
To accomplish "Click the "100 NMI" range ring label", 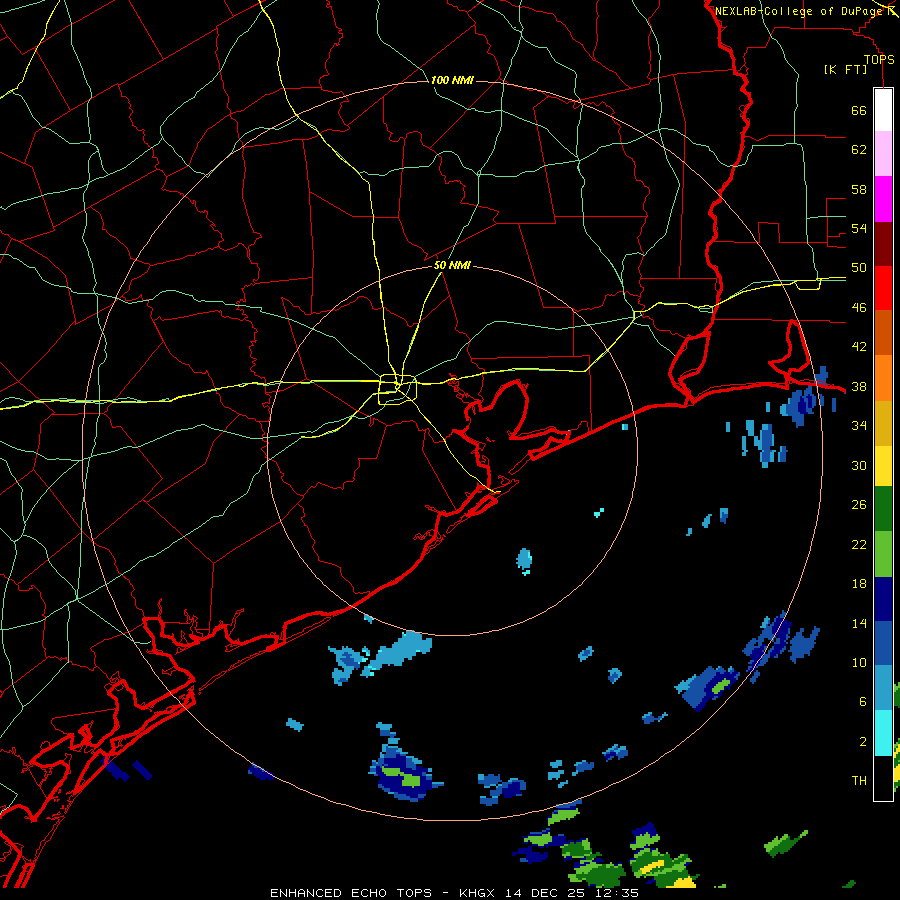I will [x=452, y=80].
